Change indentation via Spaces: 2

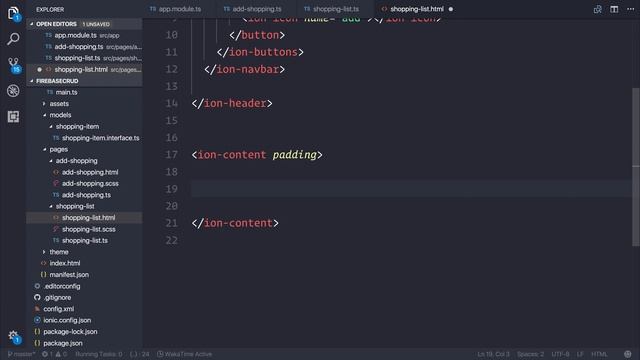click(x=530, y=354)
